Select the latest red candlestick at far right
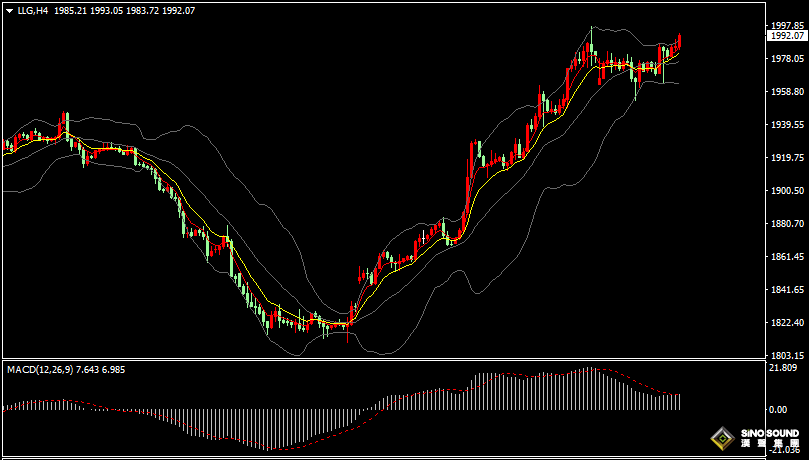The height and width of the screenshot is (460, 809). coord(679,42)
